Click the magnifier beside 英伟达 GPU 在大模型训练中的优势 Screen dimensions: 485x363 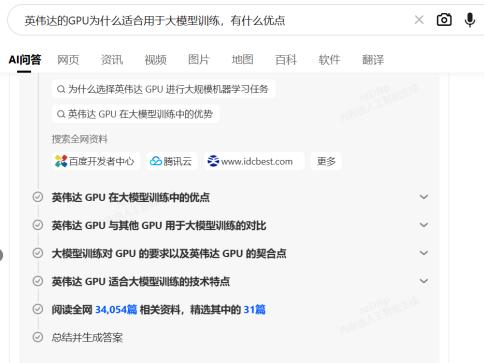(x=61, y=114)
